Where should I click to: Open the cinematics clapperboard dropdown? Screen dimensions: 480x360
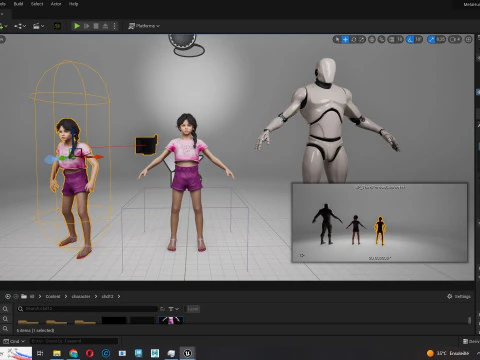pyautogui.click(x=39, y=26)
